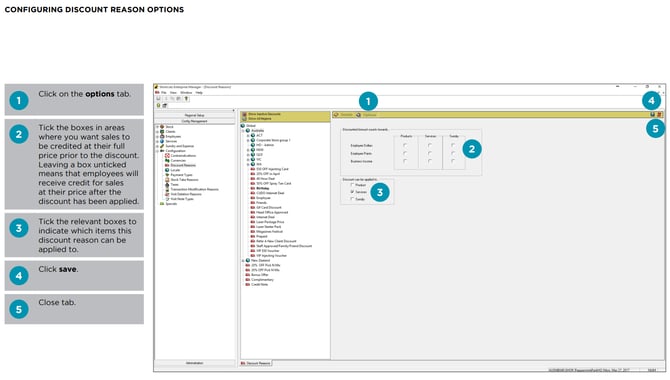Click the Australia globe icon in region tree
The width and height of the screenshot is (670, 380).
click(248, 130)
